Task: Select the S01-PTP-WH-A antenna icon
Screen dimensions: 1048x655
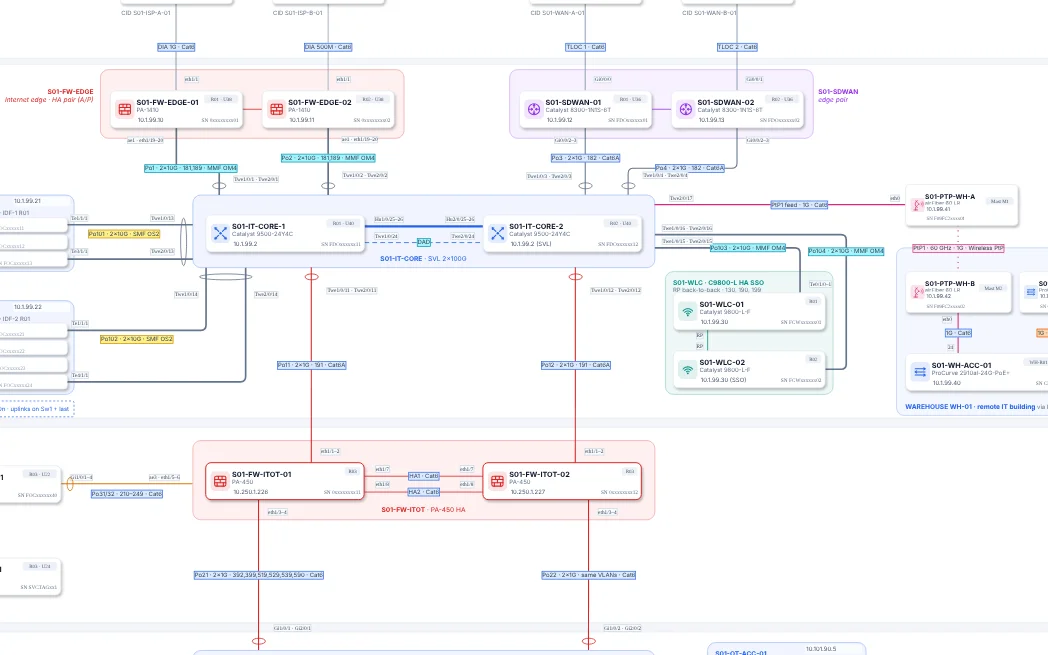Action: point(918,205)
